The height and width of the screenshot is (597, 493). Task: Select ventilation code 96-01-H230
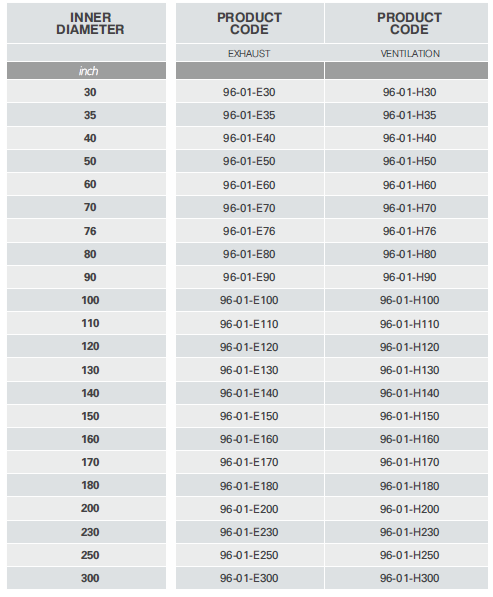tap(410, 532)
